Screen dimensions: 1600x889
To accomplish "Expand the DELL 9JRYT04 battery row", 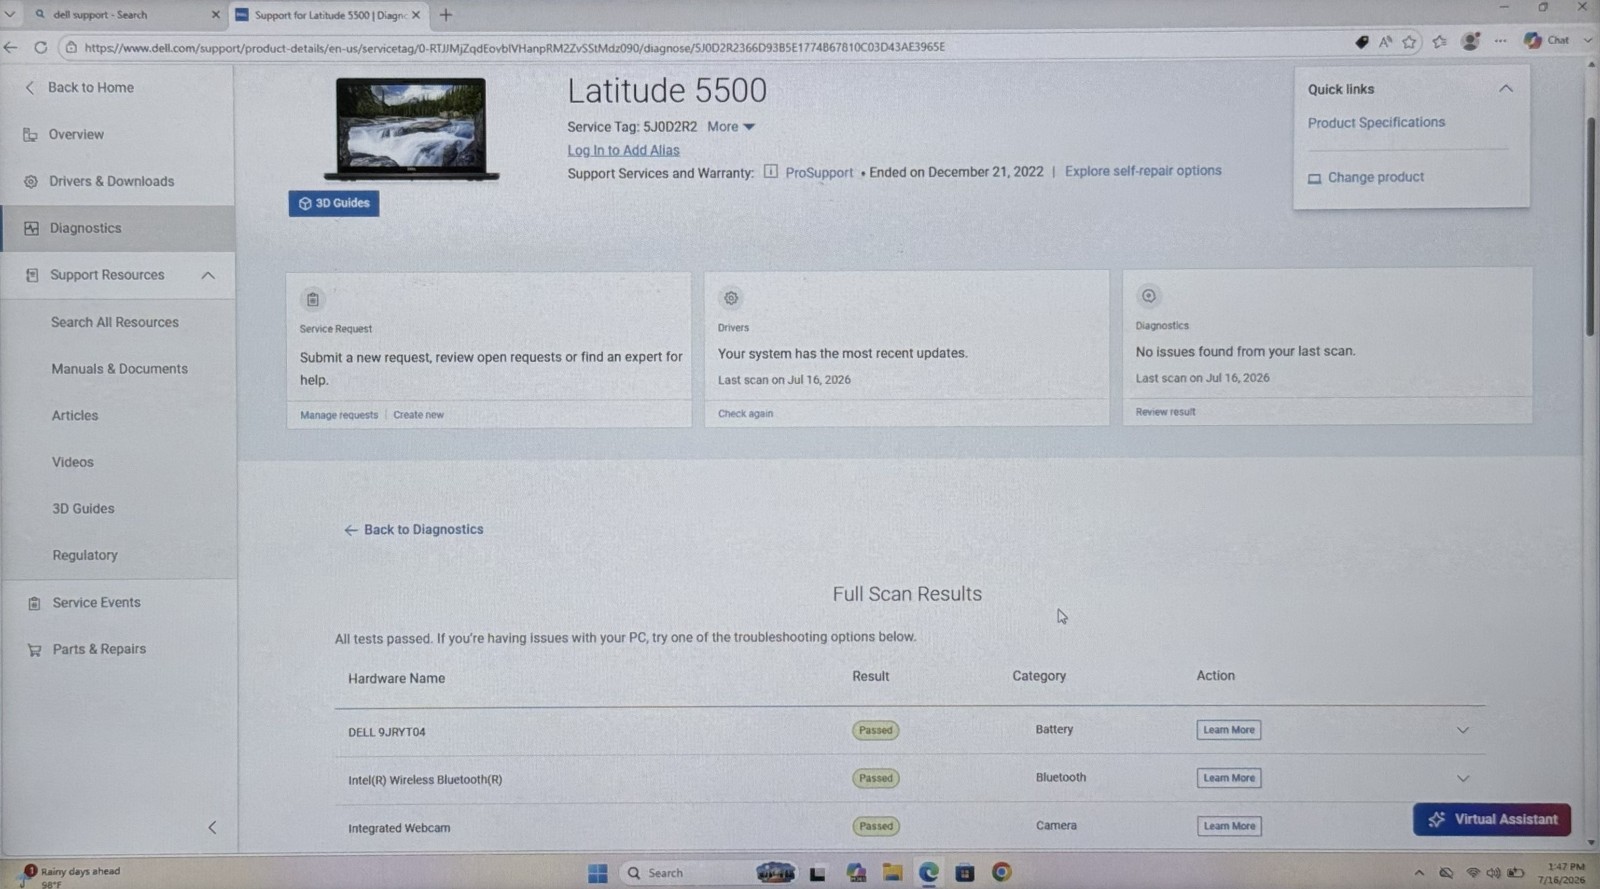I will [x=1463, y=730].
